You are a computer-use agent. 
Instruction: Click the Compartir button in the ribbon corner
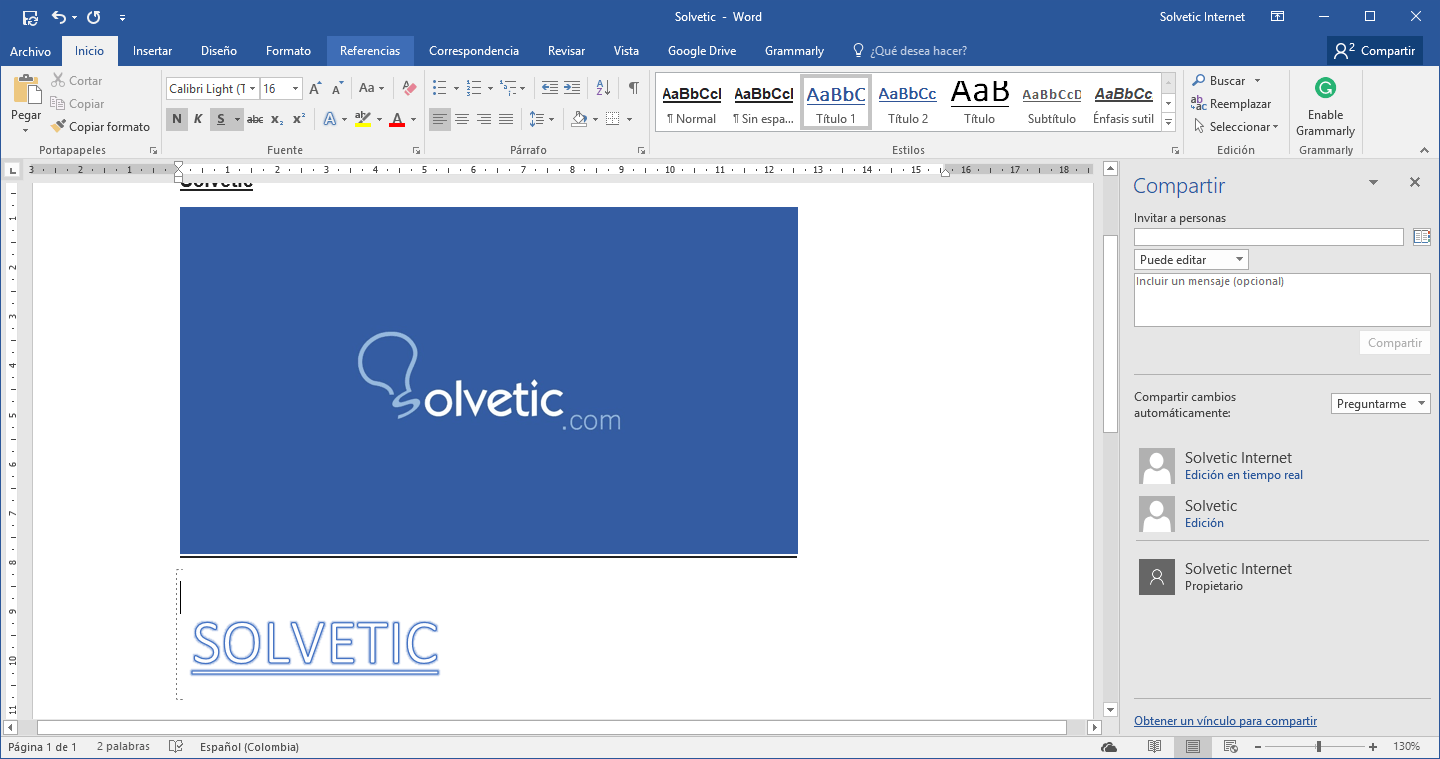[1376, 51]
